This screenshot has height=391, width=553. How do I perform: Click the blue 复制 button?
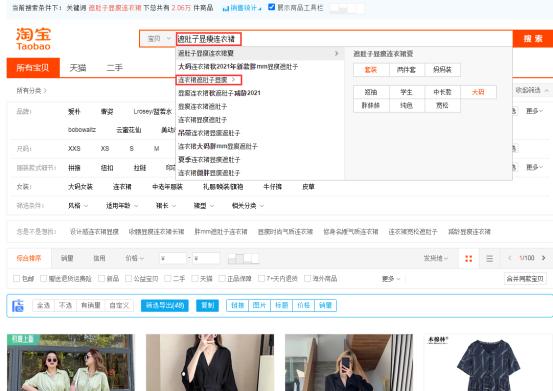[x=207, y=305]
